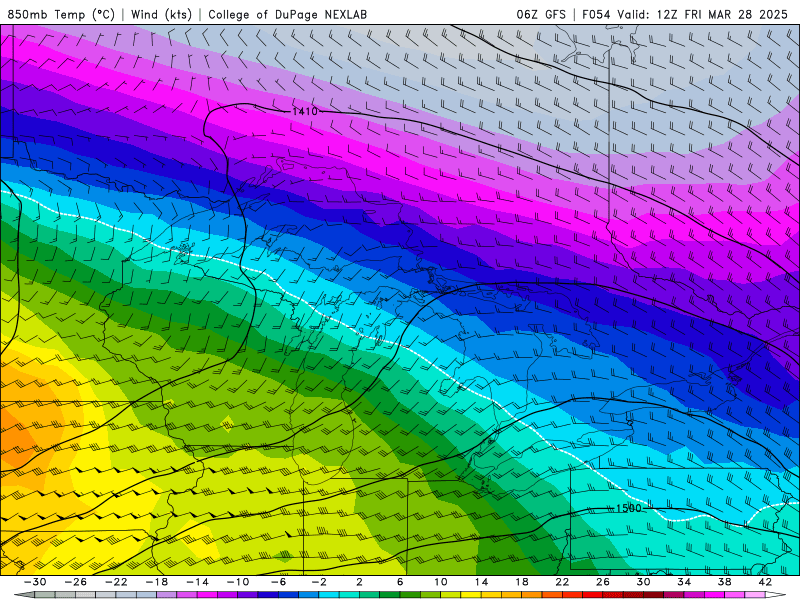Click the positive 6 value on the color scale
800x600 pixels.
tap(400, 582)
